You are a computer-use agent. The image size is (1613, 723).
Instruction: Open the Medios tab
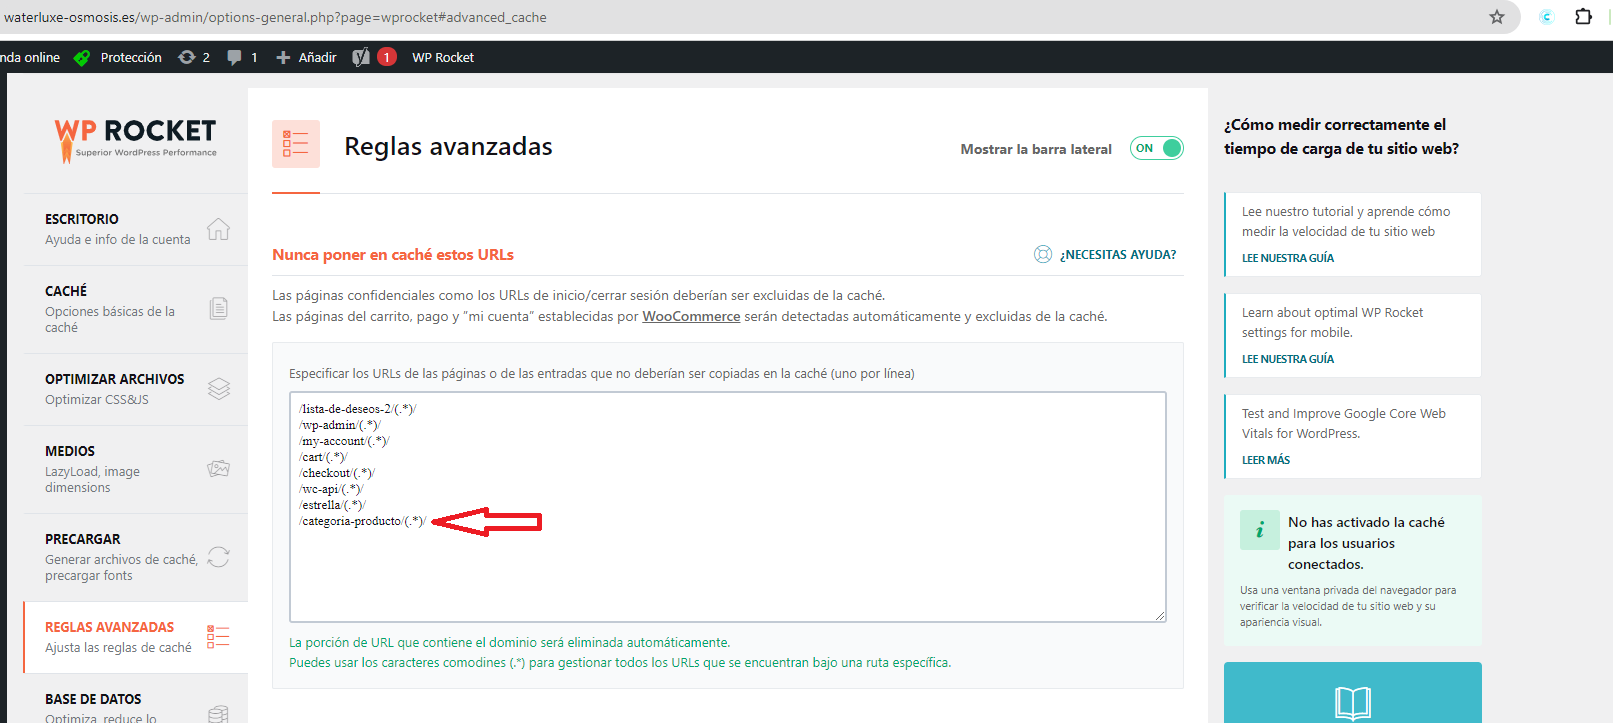[136, 469]
